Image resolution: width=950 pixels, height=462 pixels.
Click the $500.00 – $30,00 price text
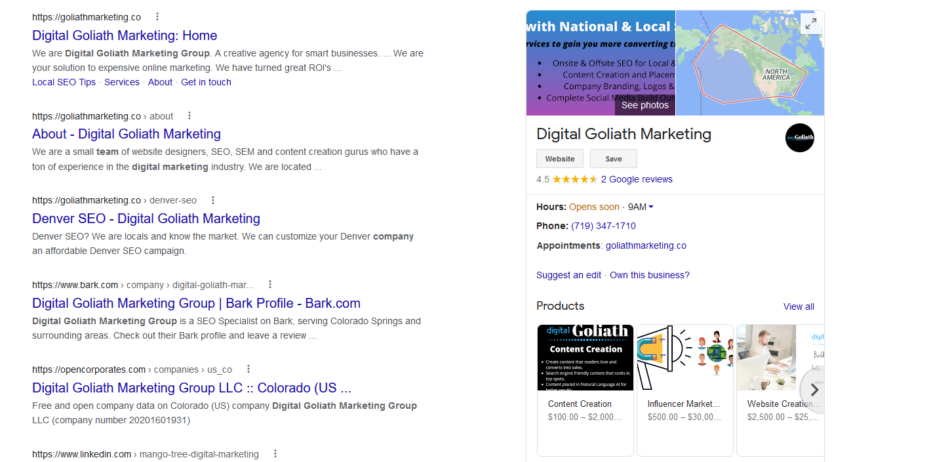[x=684, y=417]
